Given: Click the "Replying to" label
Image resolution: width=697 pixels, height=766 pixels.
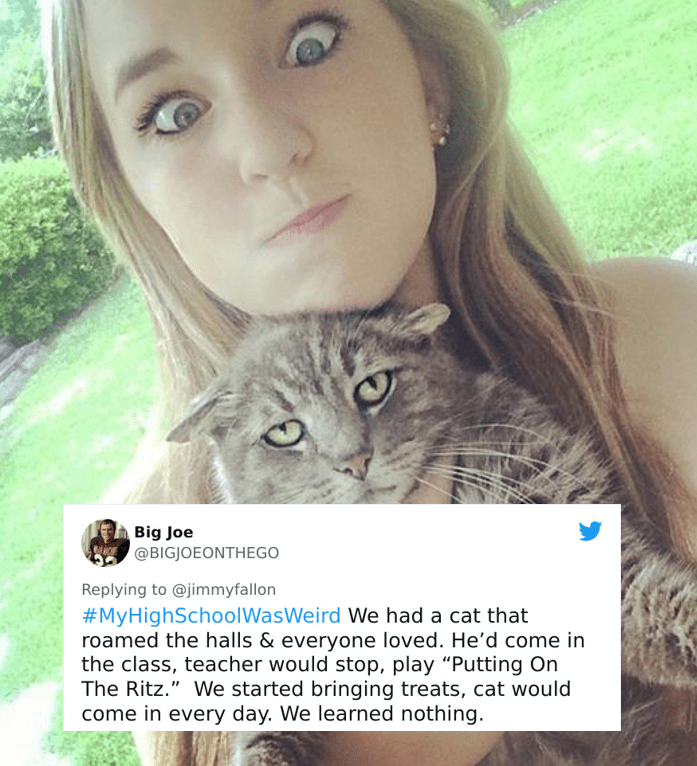Looking at the screenshot, I should tap(124, 590).
